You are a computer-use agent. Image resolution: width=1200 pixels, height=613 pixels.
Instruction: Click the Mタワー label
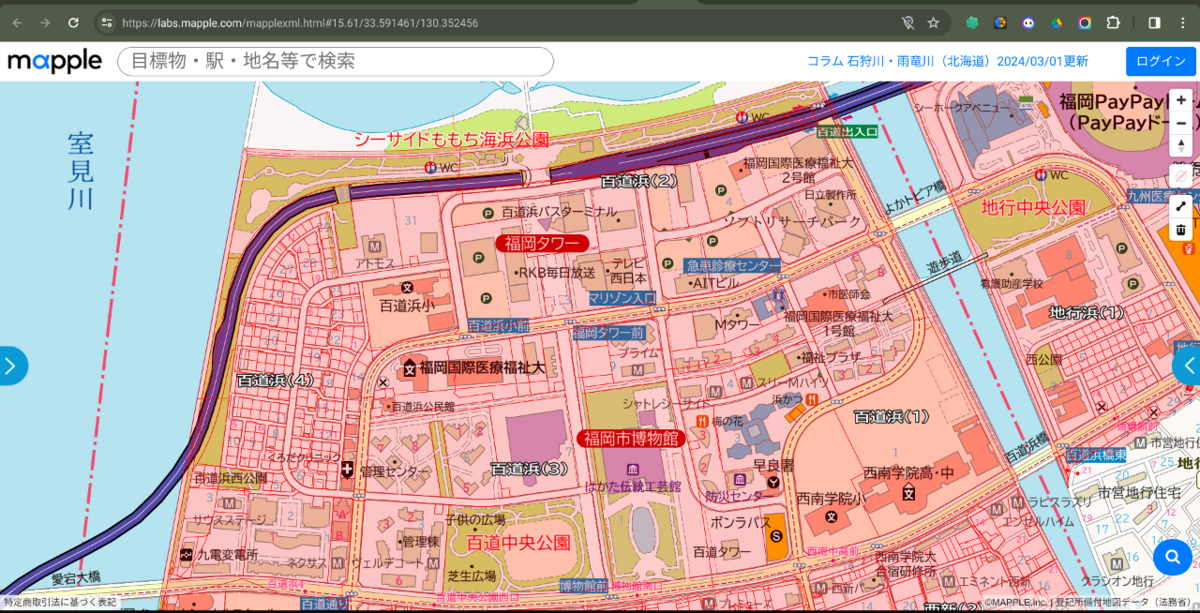tap(738, 325)
